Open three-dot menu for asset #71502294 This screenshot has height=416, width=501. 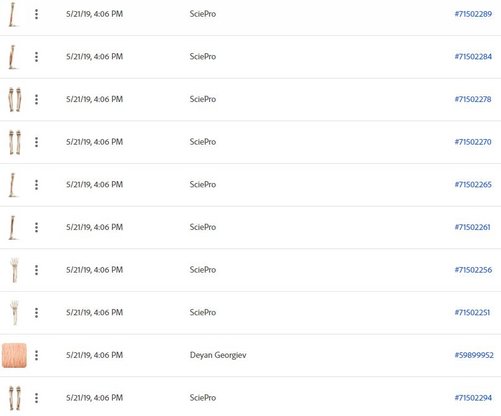[36, 398]
